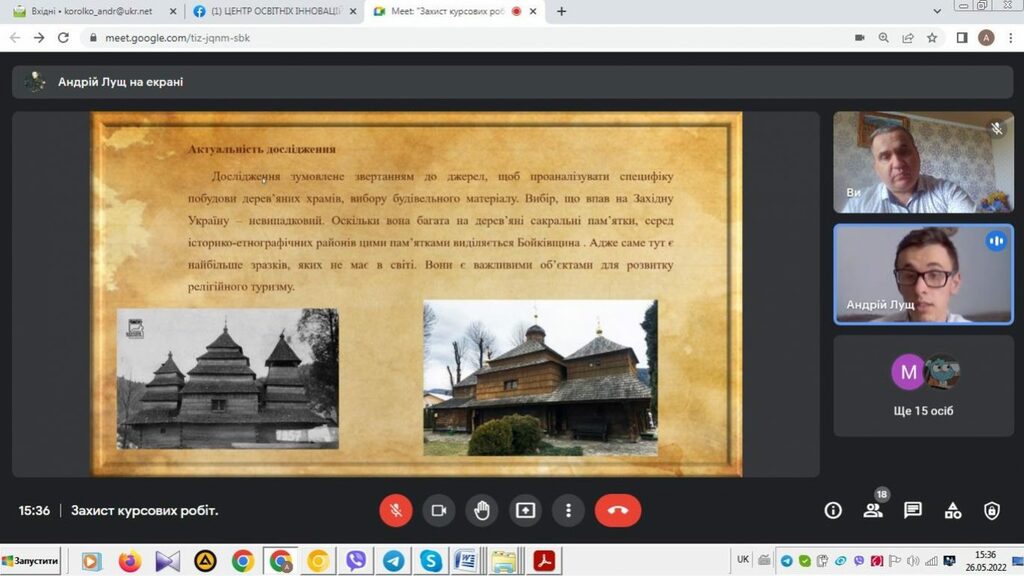Click the Present now screen share icon
The height and width of the screenshot is (576, 1024).
click(525, 510)
